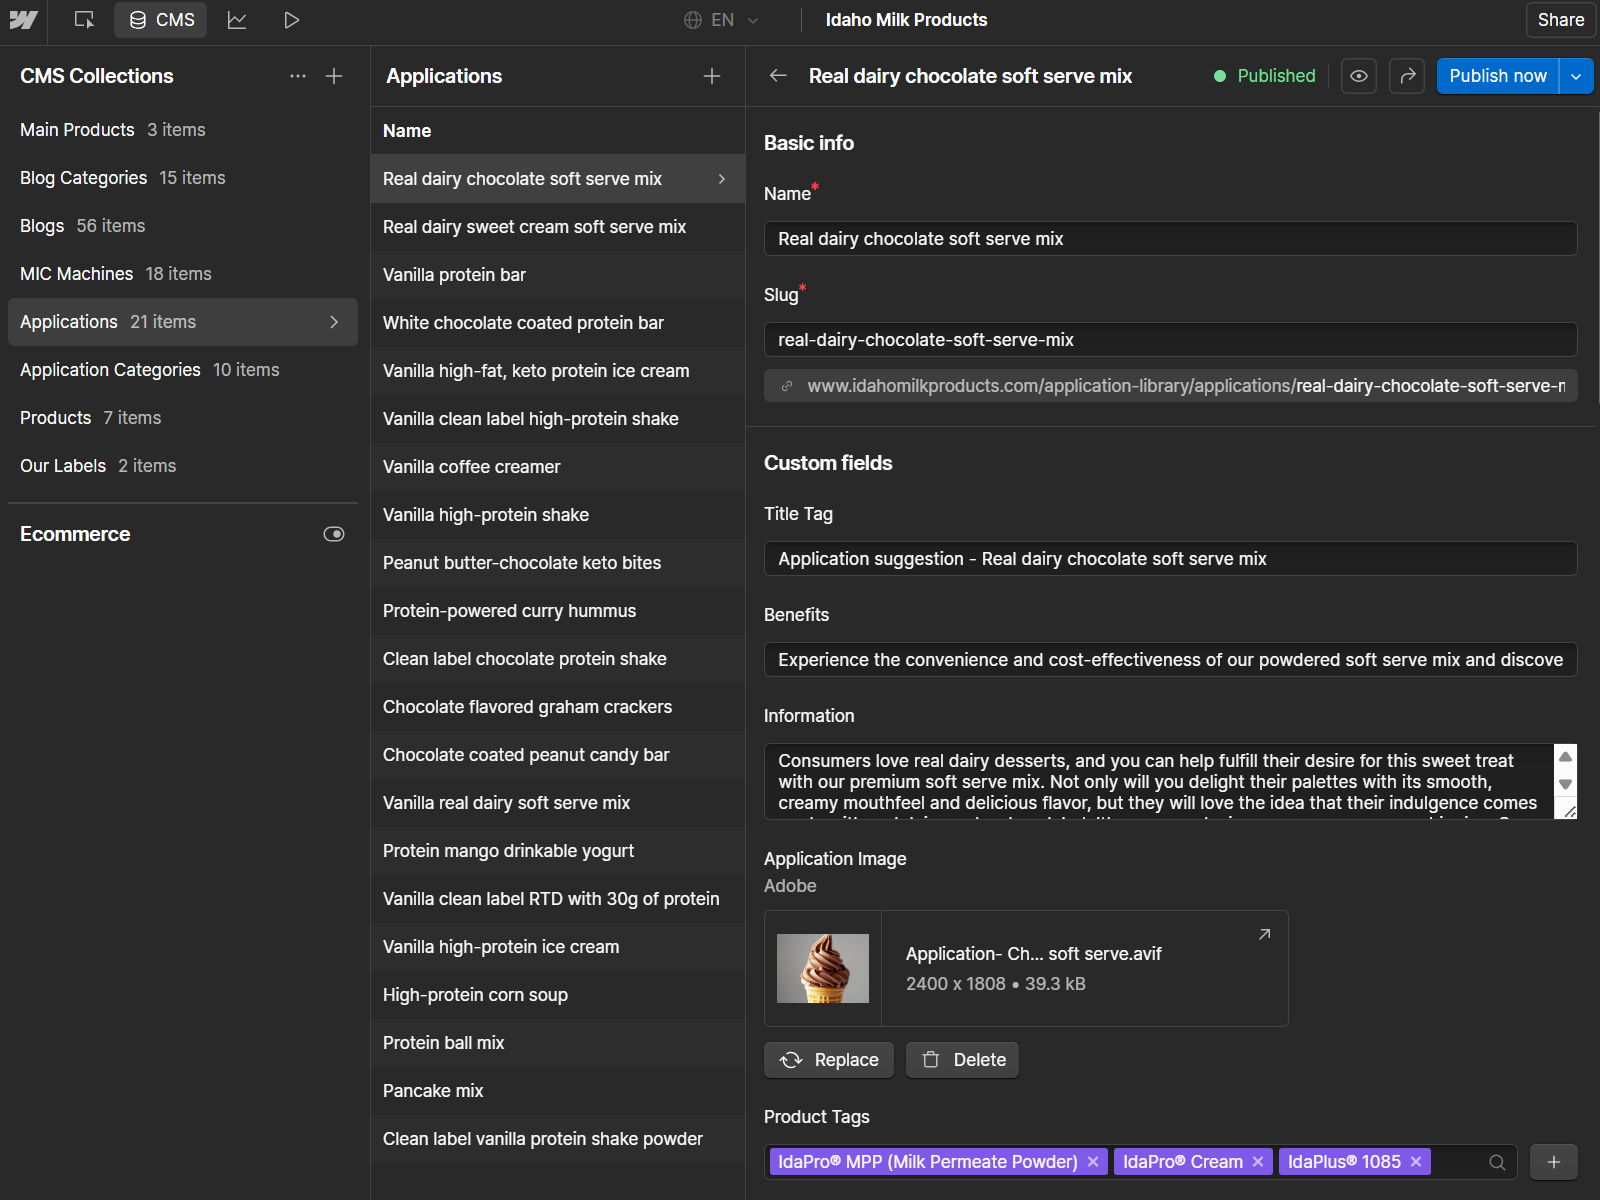Select Real dairy sweet cream soft serve mix
1600x1200 pixels.
click(x=558, y=227)
